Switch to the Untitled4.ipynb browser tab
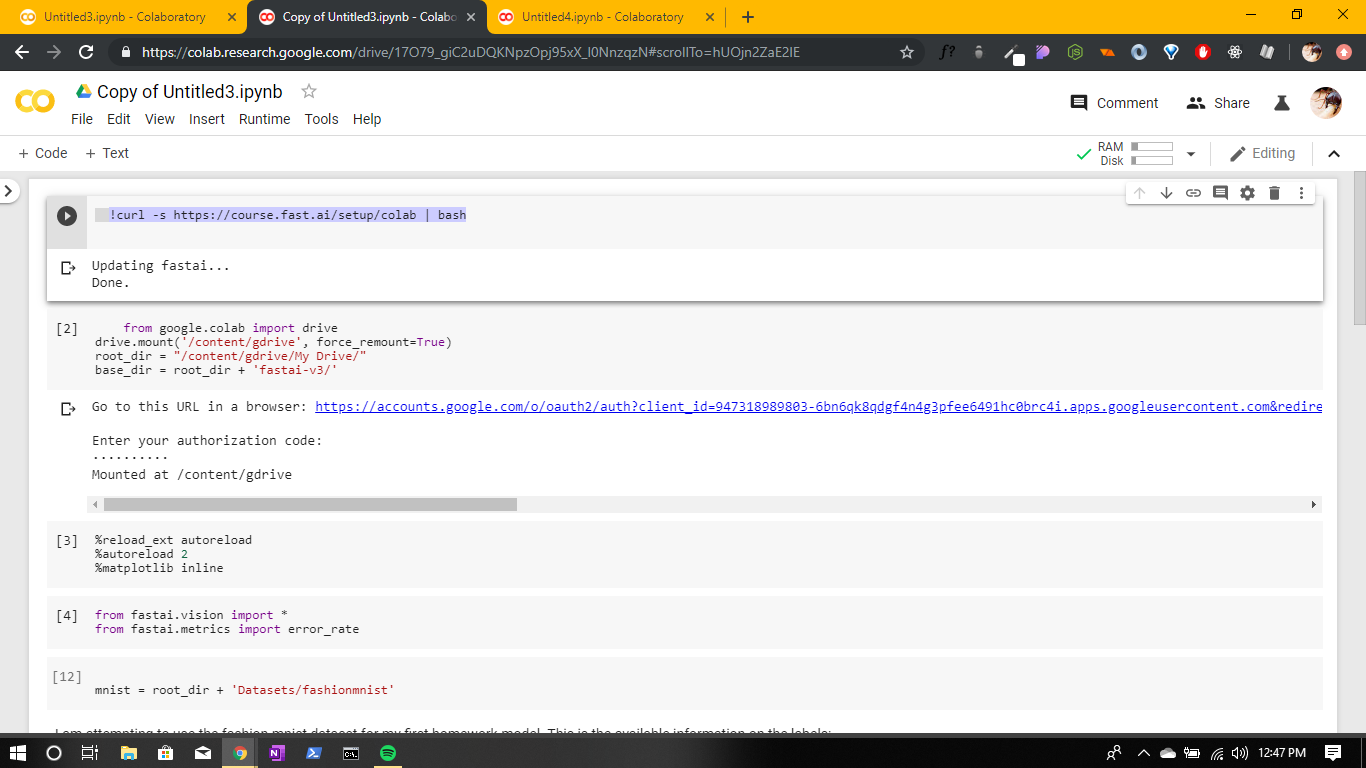 coord(602,17)
